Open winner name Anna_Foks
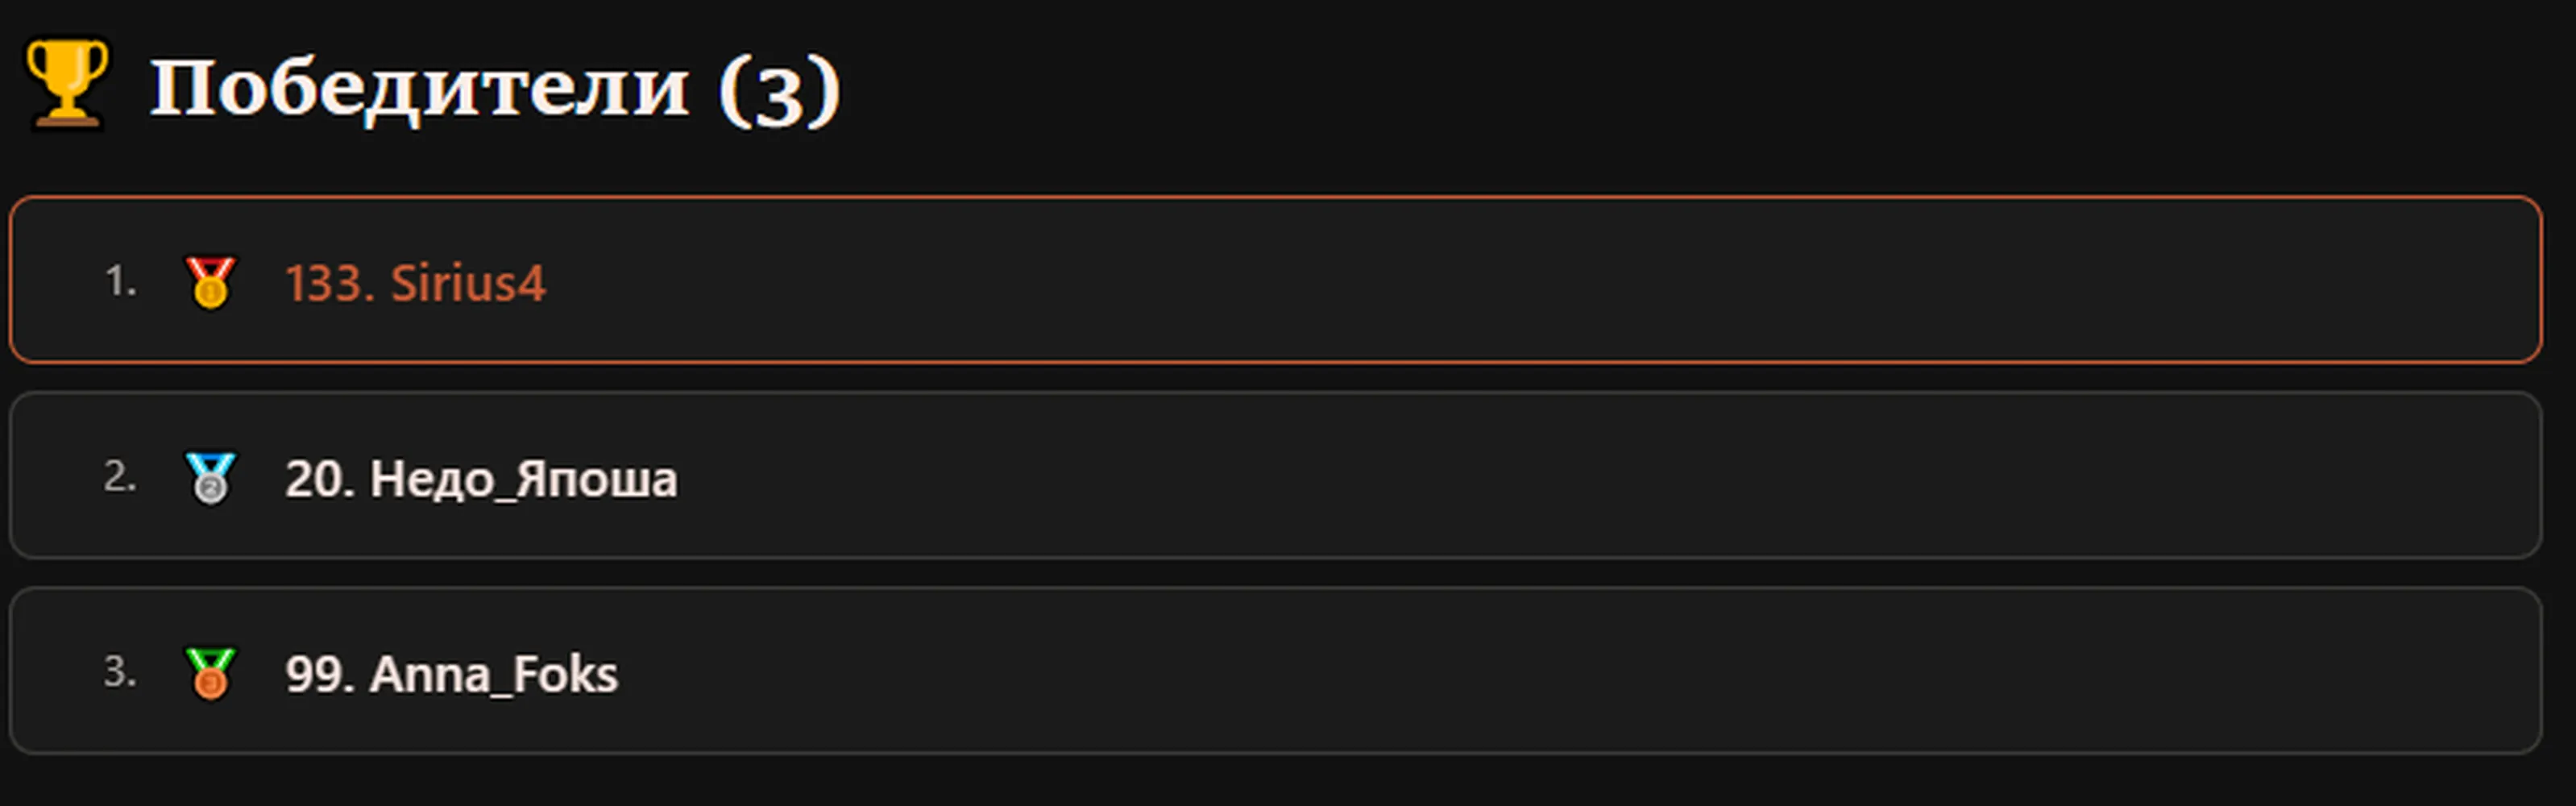 tap(494, 674)
